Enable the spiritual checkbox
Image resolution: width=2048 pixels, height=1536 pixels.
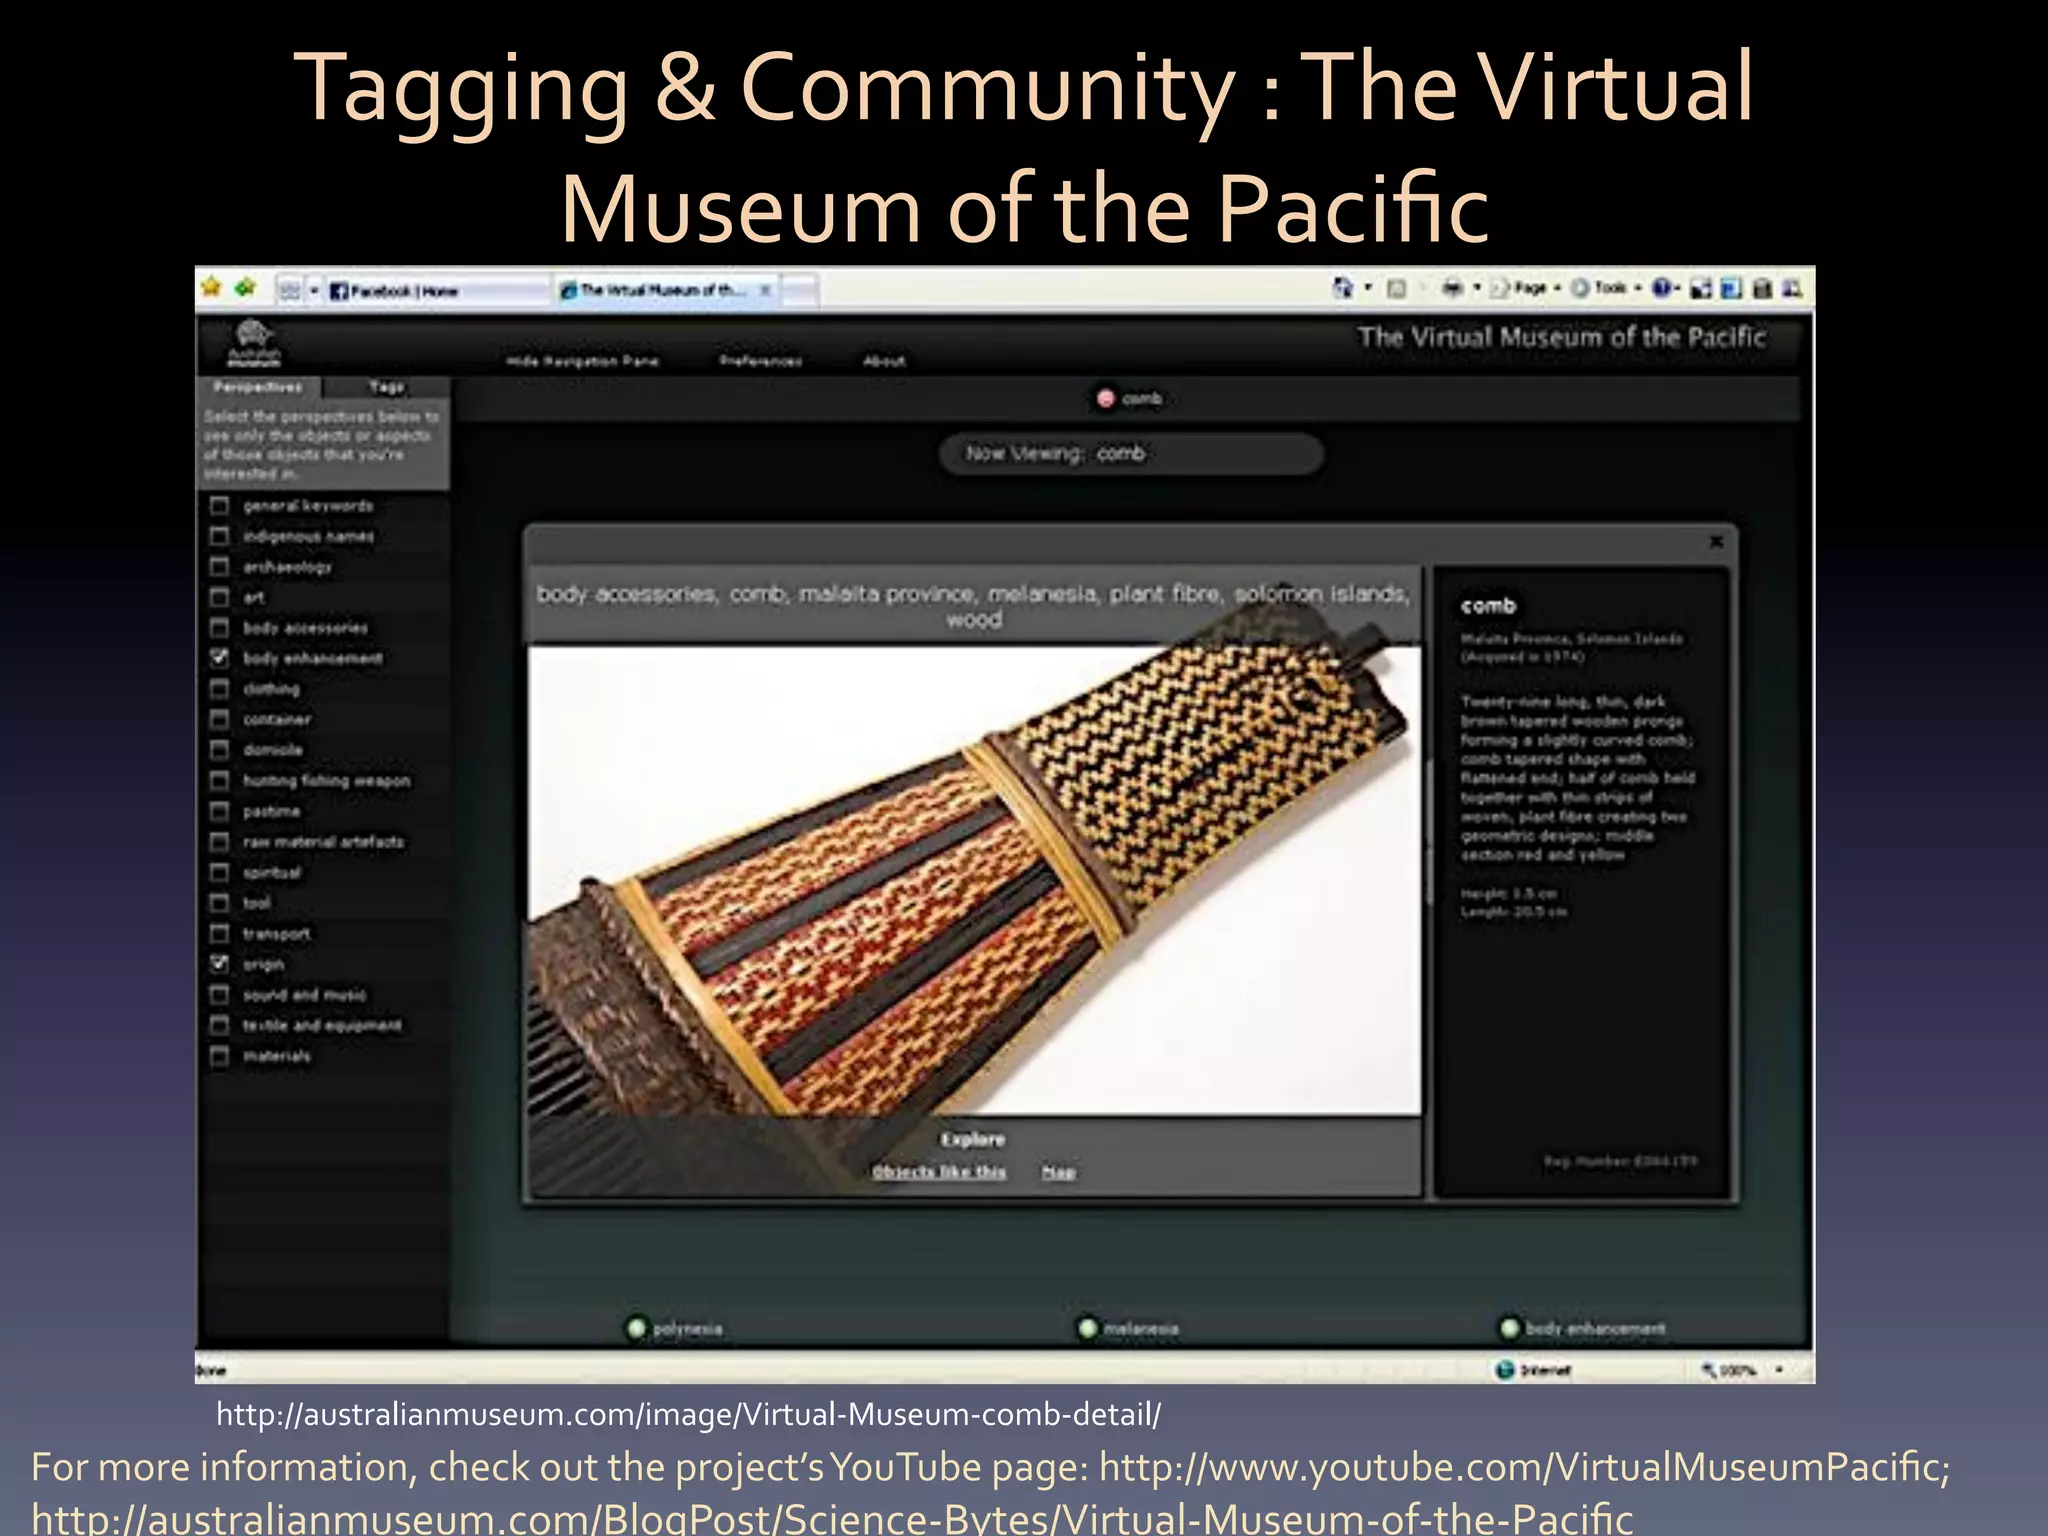coord(219,872)
